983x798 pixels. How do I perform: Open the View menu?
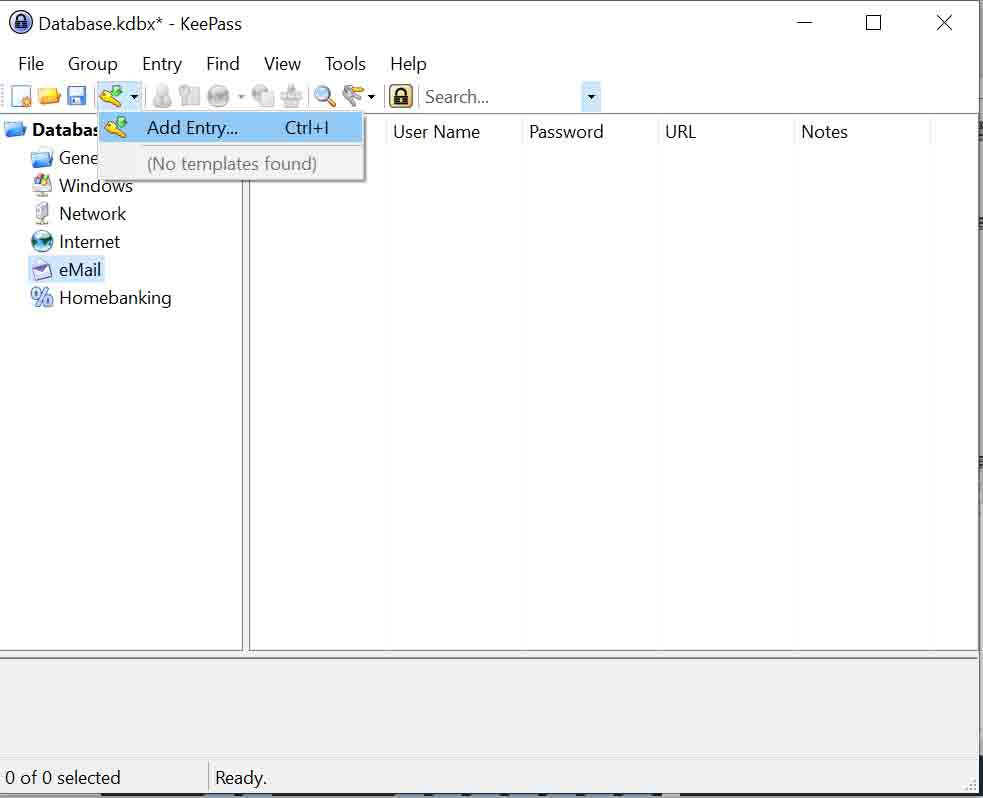pos(282,64)
